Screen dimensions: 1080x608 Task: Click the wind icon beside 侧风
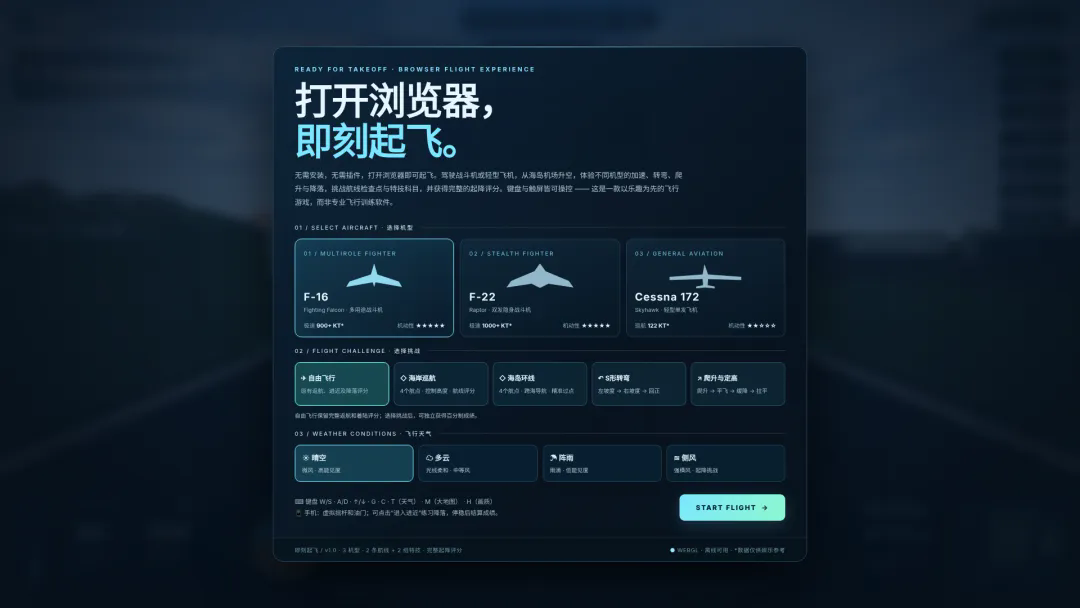[676, 458]
